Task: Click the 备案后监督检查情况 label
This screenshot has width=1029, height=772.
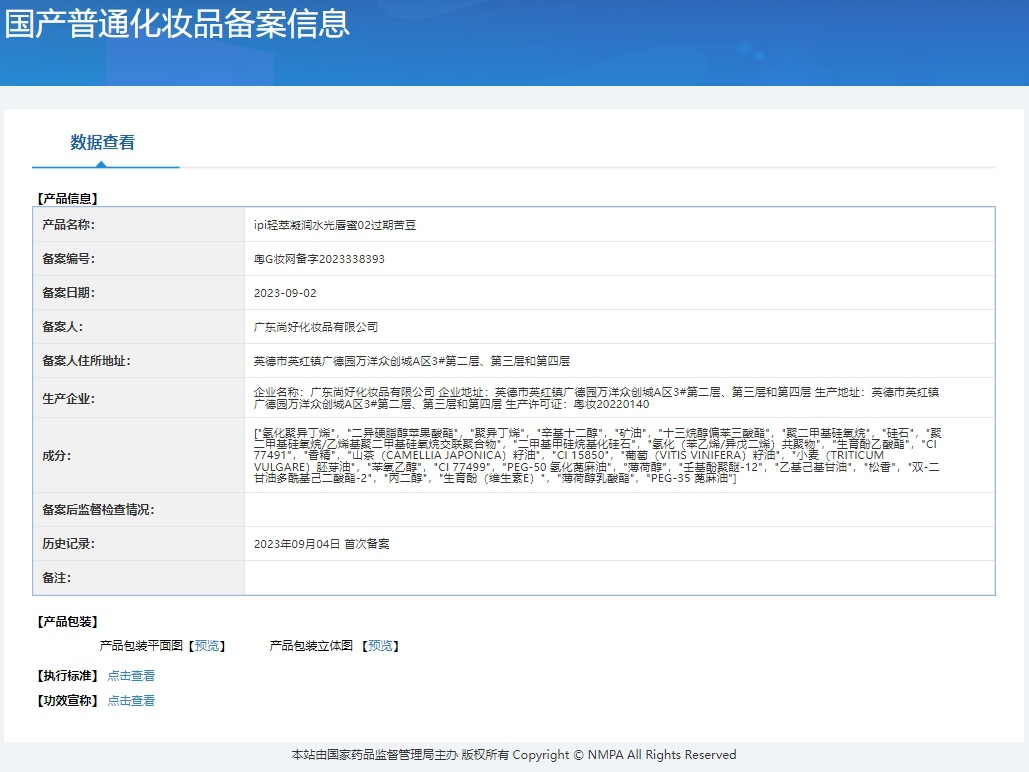Action: (x=98, y=509)
